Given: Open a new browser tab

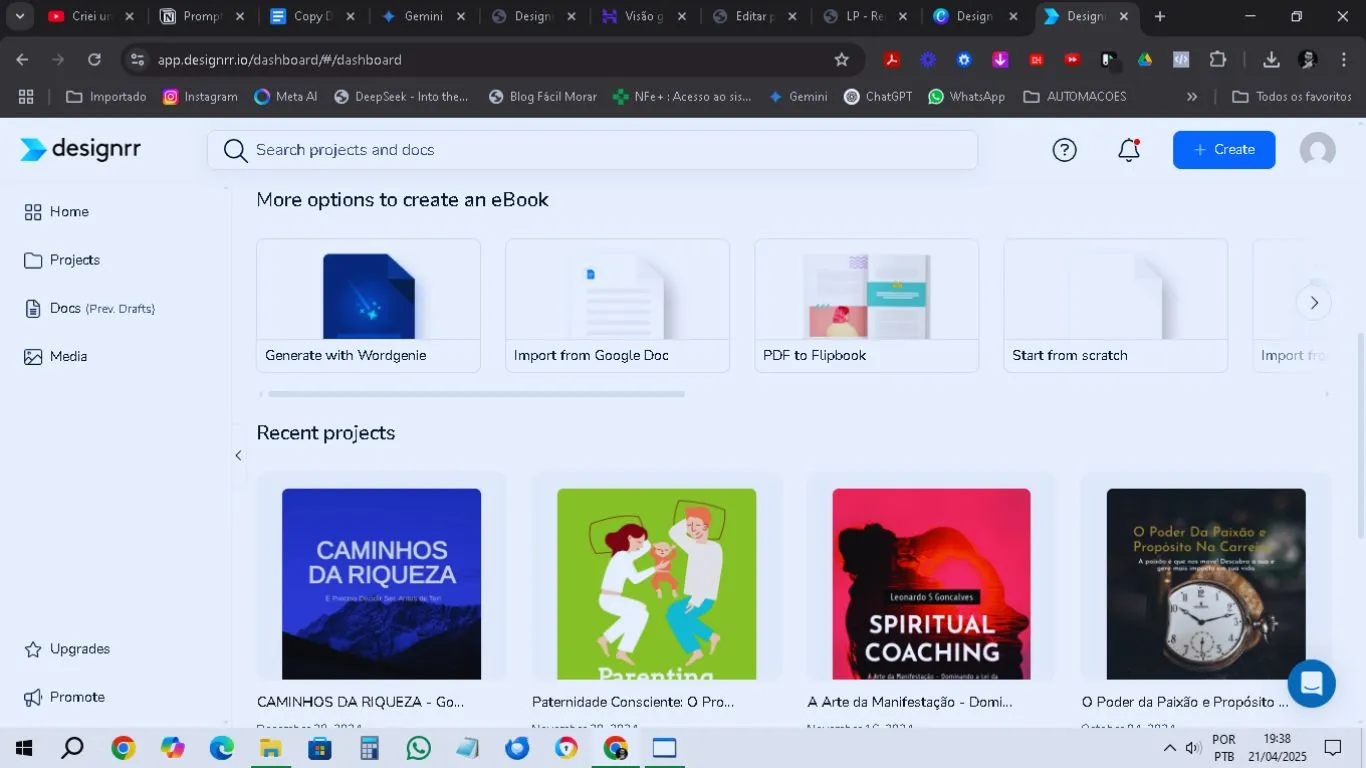Looking at the screenshot, I should [x=1160, y=16].
